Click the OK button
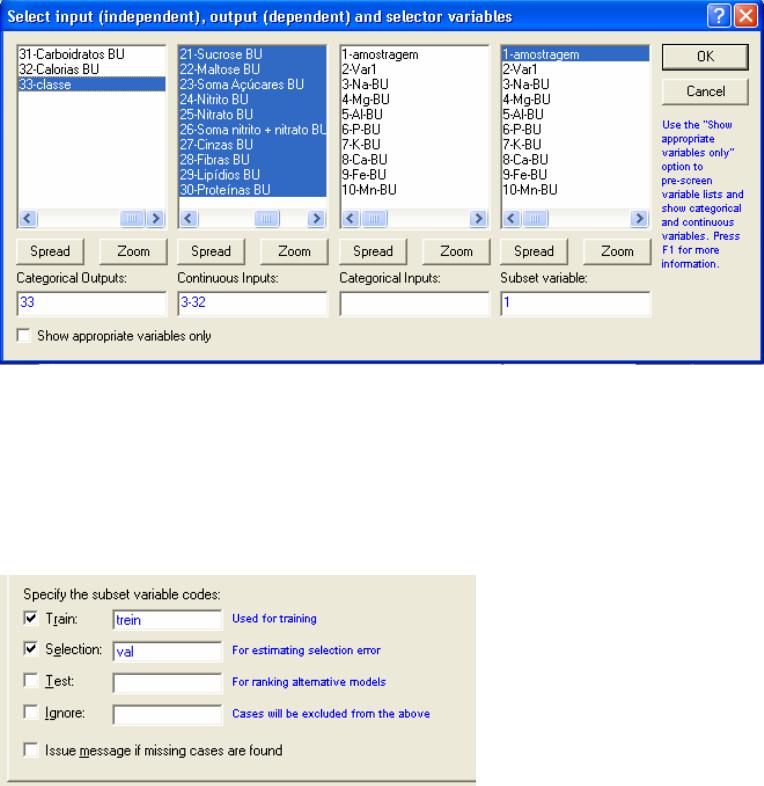 point(705,57)
